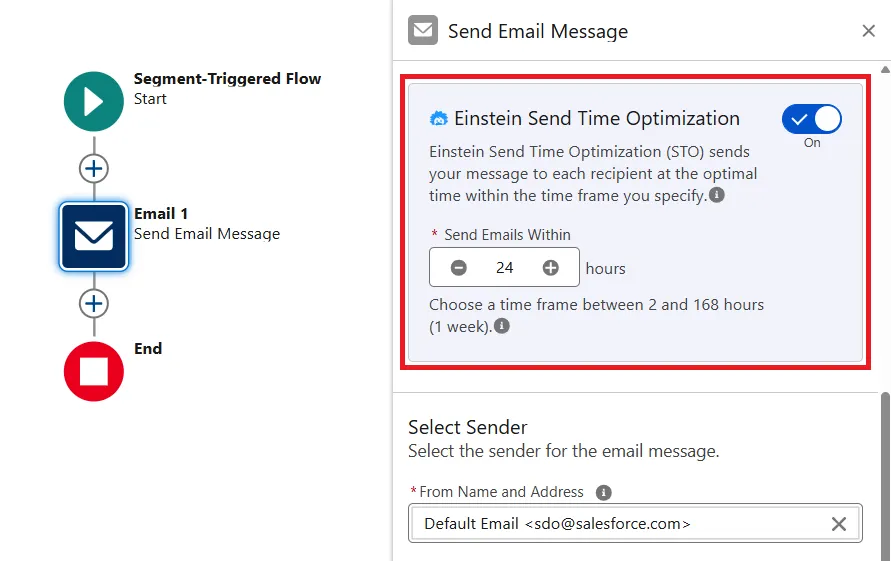Decrease Send Emails Within hours
The image size is (891, 561).
click(458, 268)
